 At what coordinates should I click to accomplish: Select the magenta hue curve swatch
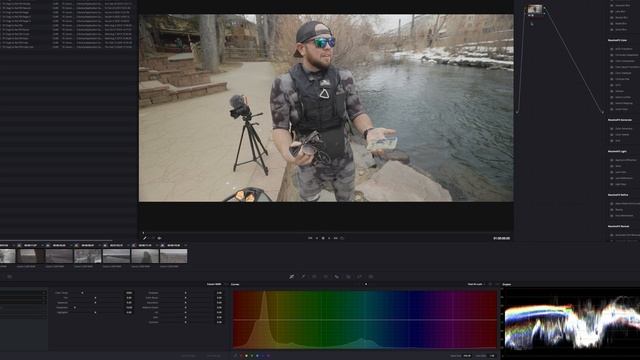(x=268, y=356)
